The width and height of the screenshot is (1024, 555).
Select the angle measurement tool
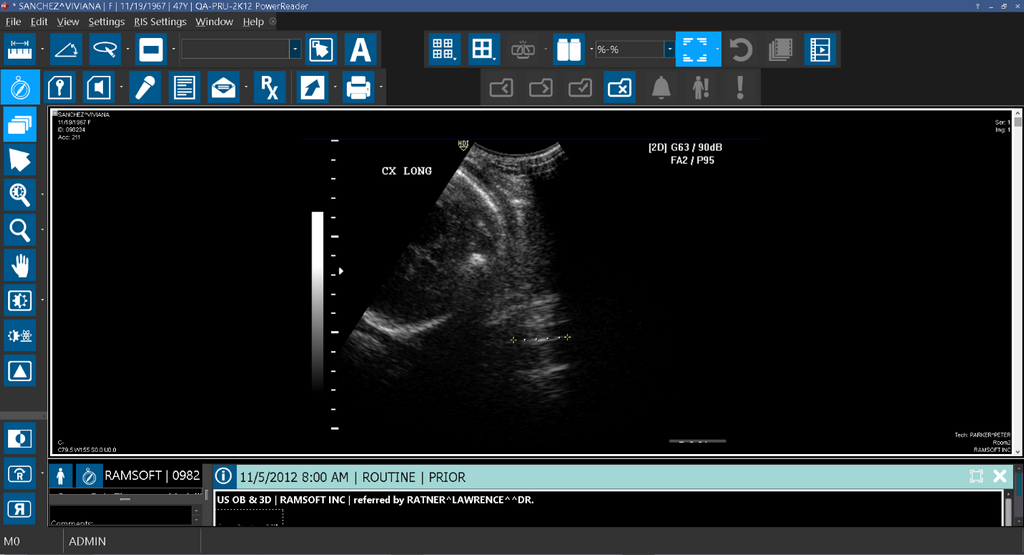(x=64, y=48)
